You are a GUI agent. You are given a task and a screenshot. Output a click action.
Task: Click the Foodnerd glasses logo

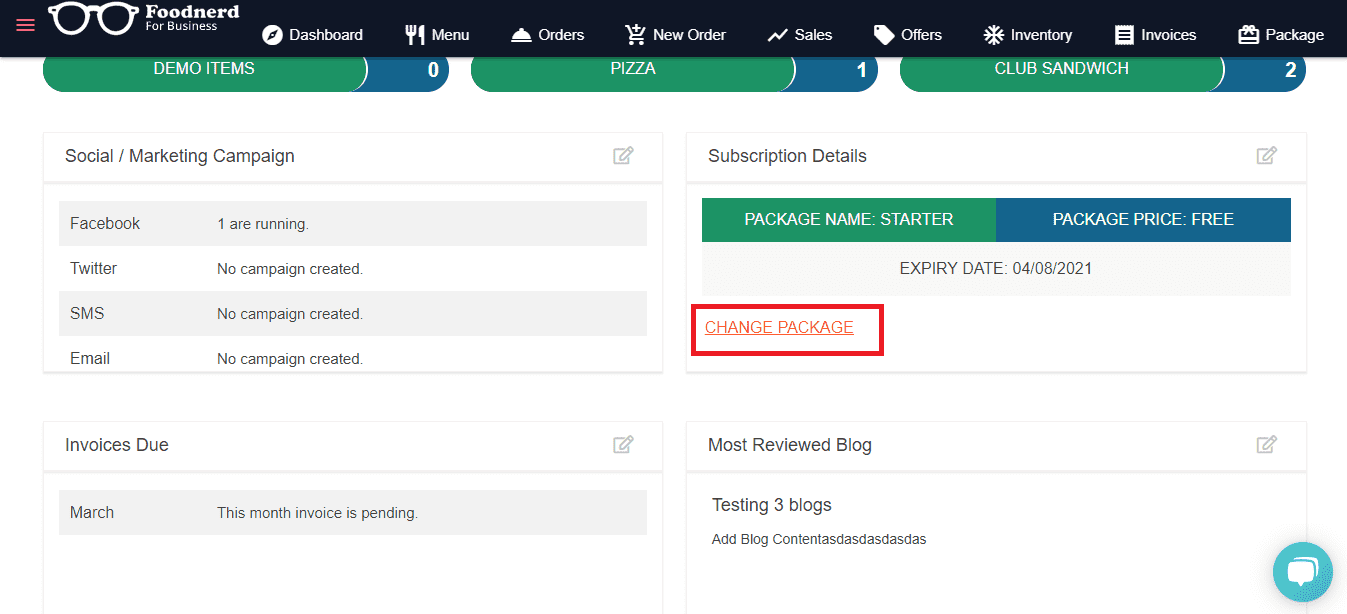[95, 19]
